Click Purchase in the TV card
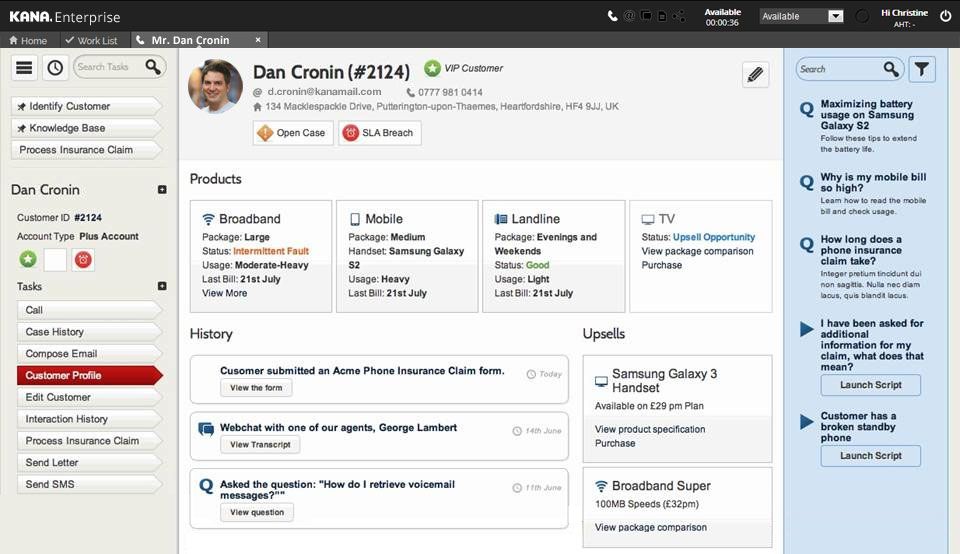The image size is (960, 554). [661, 265]
